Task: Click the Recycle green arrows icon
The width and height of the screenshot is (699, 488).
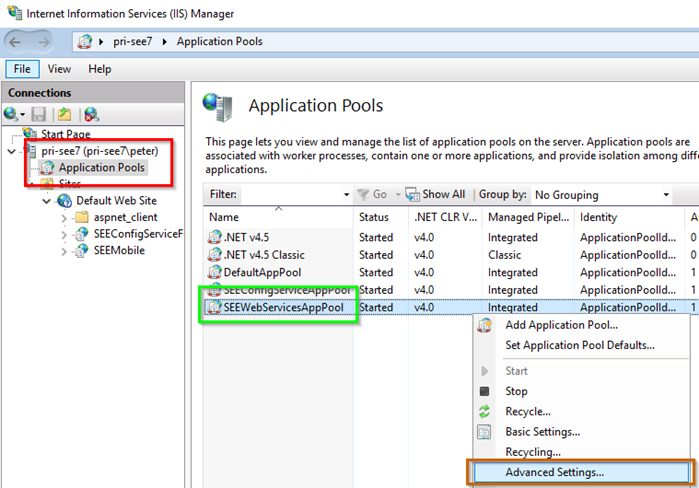Action: [x=485, y=411]
